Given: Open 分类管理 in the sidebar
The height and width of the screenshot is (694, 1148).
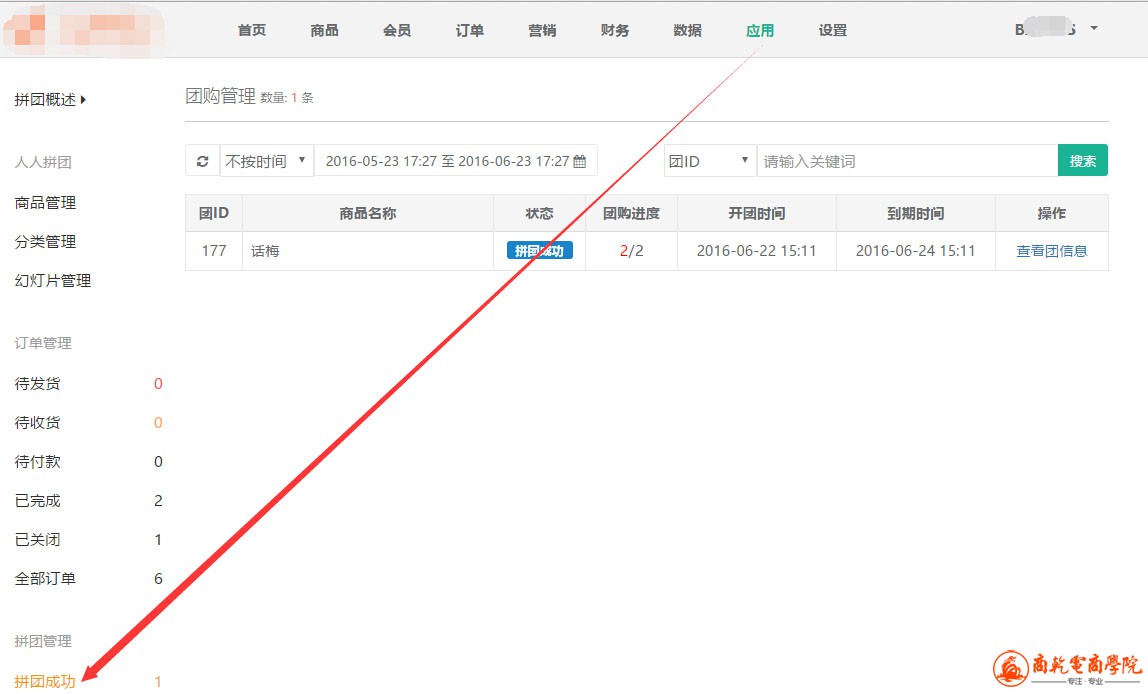Looking at the screenshot, I should tap(46, 242).
